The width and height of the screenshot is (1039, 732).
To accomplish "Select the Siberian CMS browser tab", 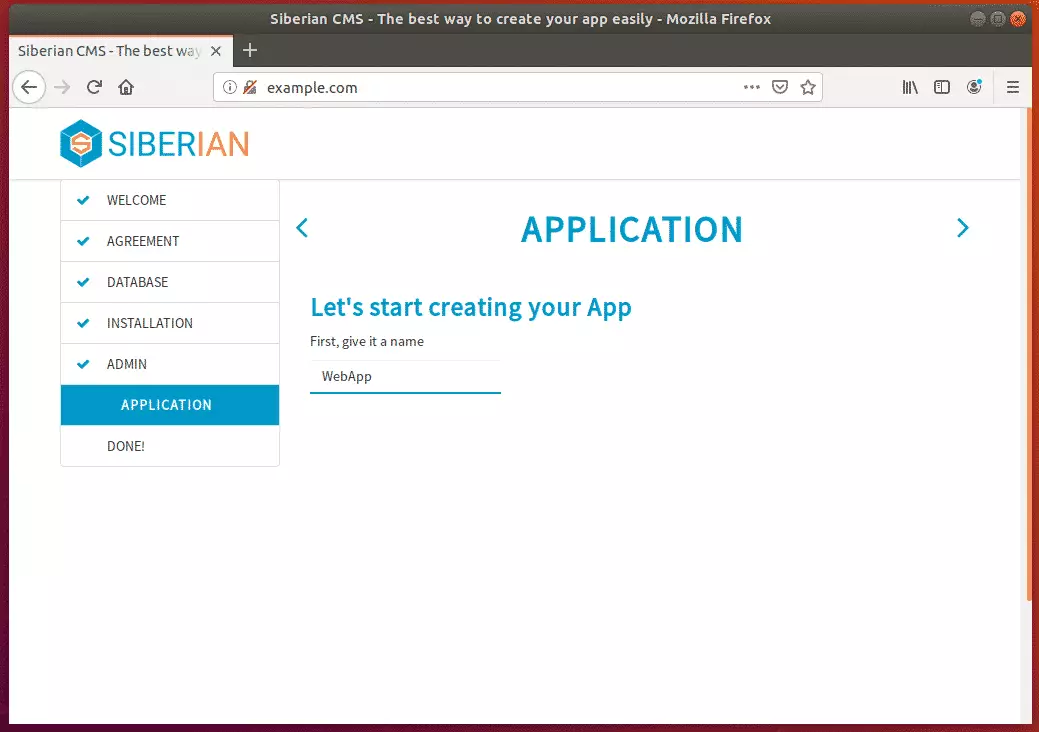I will pos(121,51).
